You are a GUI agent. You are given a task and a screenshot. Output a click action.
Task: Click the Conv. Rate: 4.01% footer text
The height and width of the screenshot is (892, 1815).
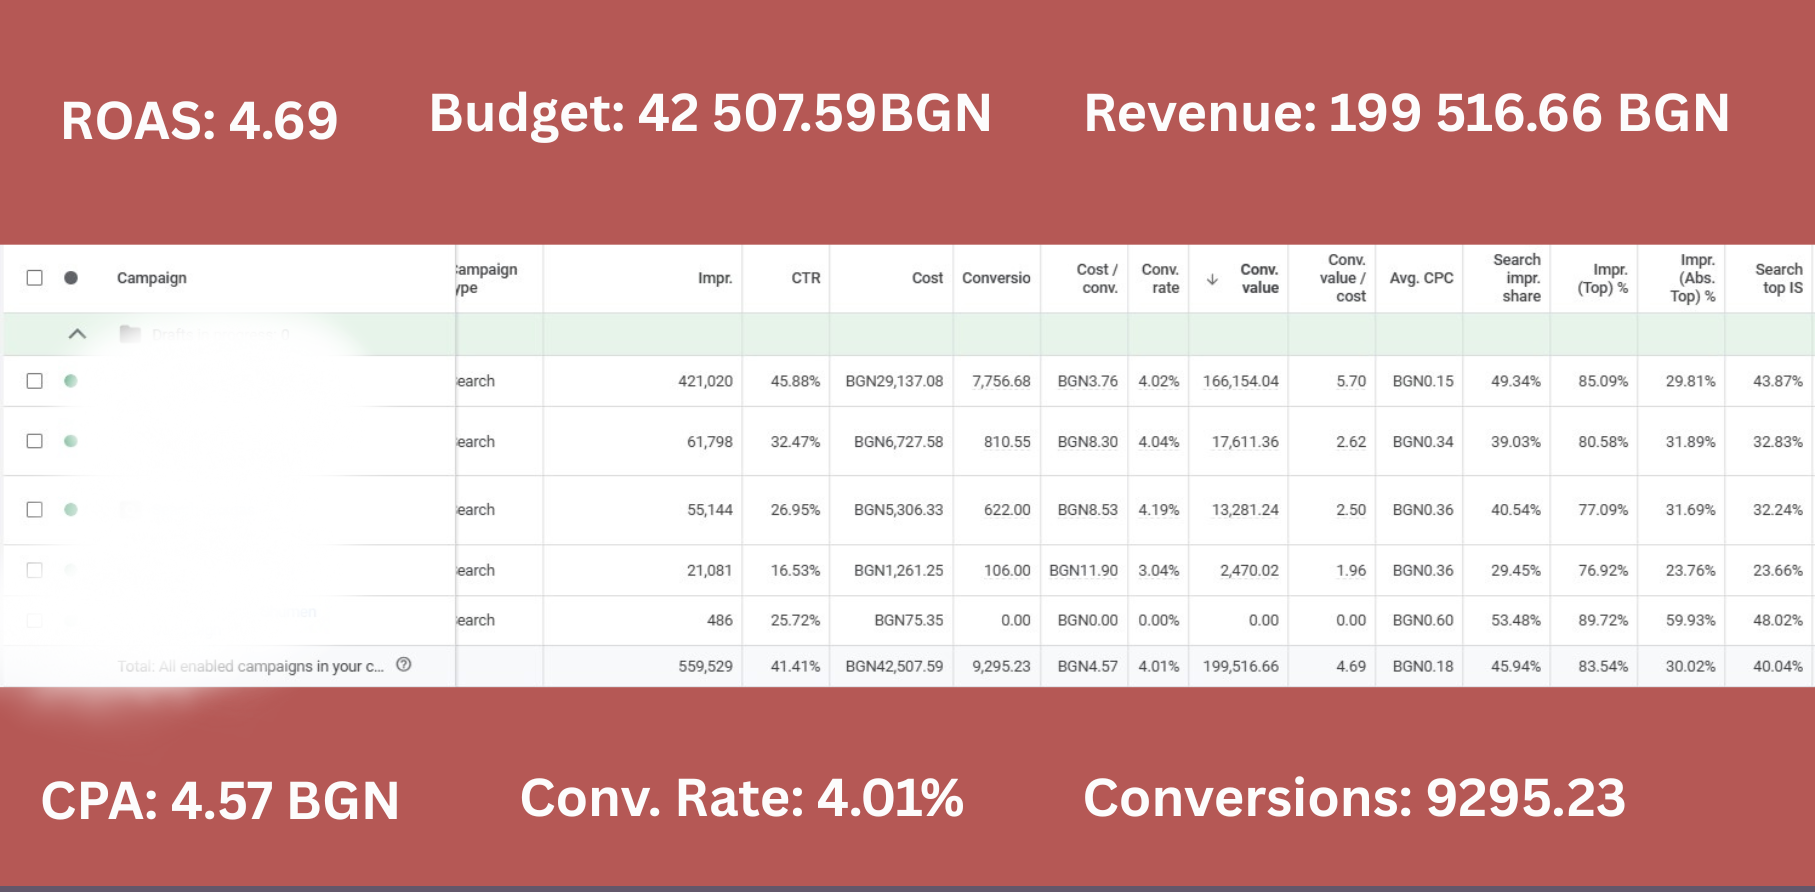coord(742,798)
